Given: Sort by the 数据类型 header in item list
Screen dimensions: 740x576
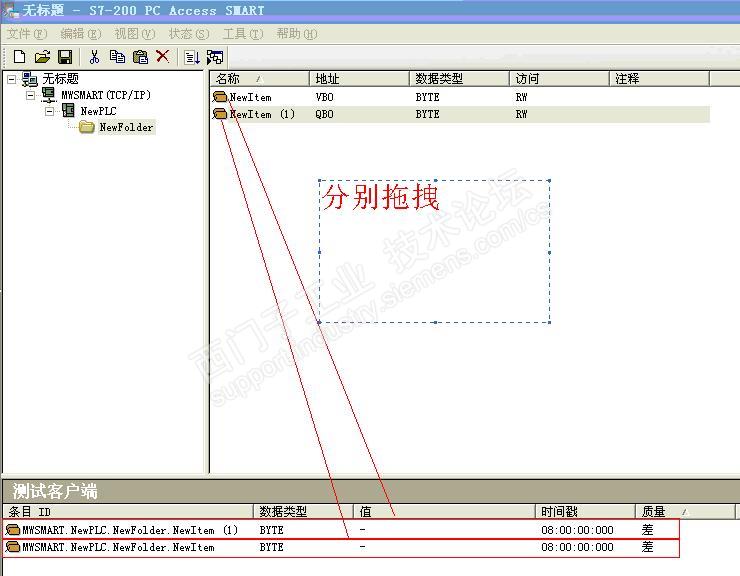Looking at the screenshot, I should pyautogui.click(x=459, y=78).
